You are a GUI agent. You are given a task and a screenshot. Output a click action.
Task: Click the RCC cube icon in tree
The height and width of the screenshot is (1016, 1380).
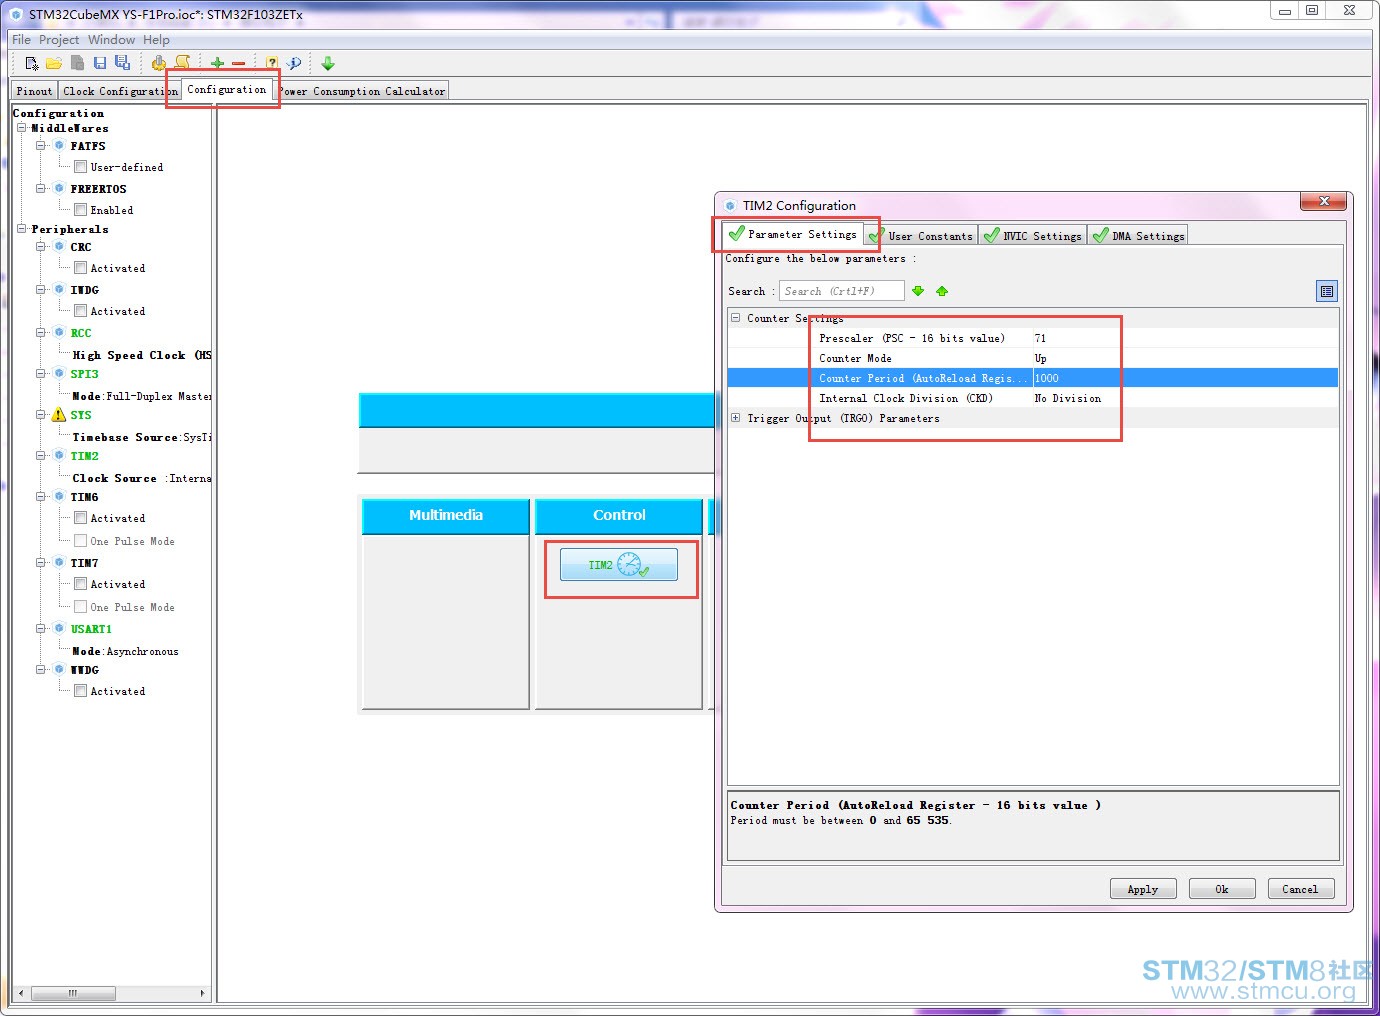[x=59, y=333]
